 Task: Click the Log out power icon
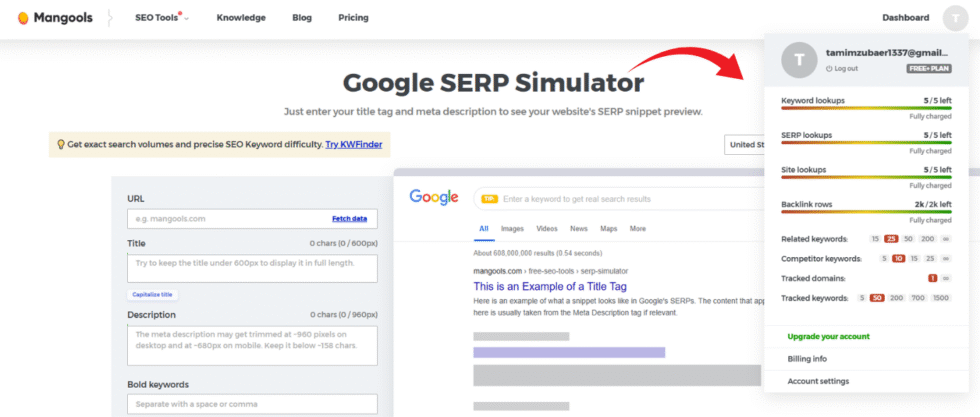(x=829, y=68)
